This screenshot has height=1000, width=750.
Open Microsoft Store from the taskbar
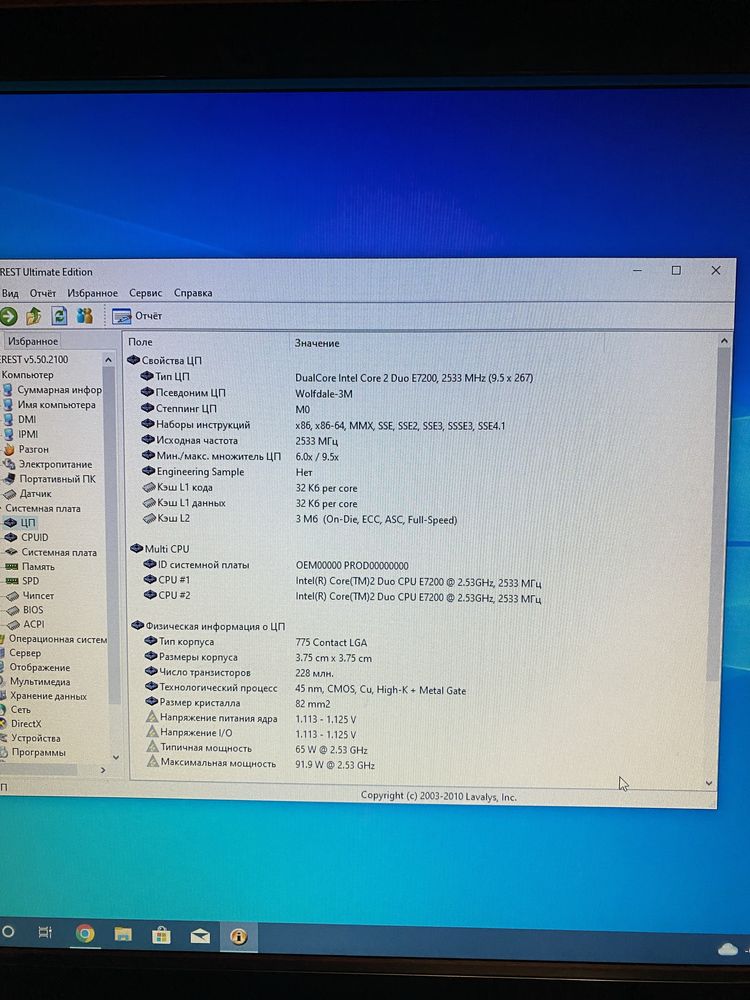[x=161, y=936]
